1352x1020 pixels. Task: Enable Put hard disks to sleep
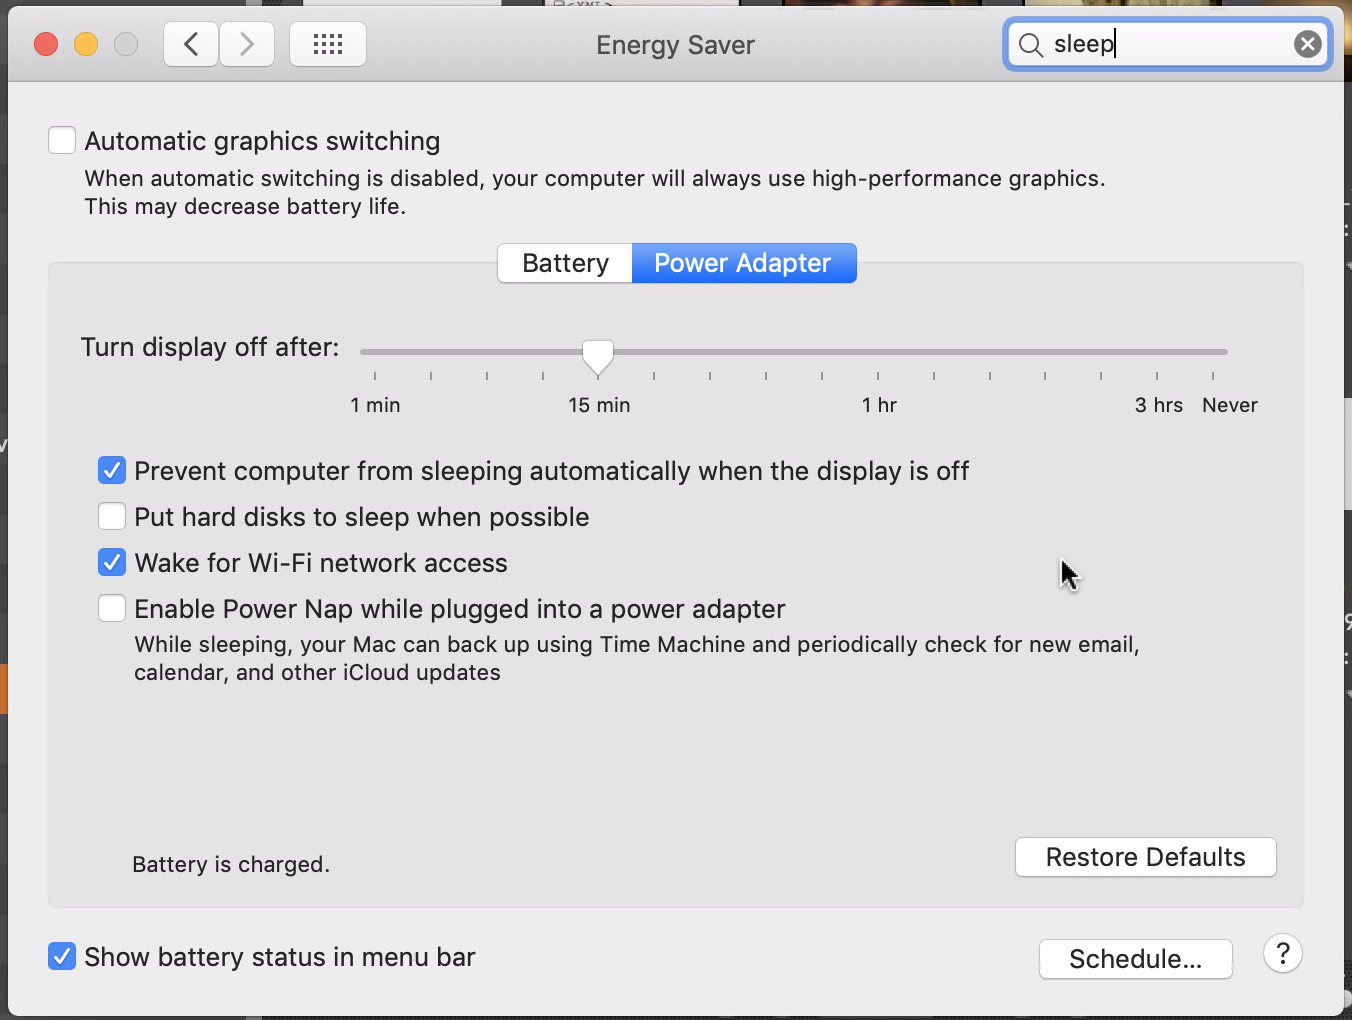pyautogui.click(x=112, y=517)
